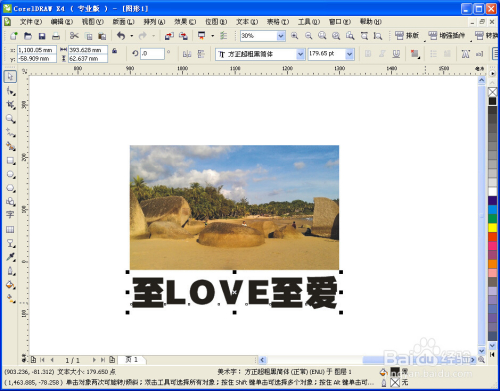Click the Zoom In magnifier icon

click(295, 36)
